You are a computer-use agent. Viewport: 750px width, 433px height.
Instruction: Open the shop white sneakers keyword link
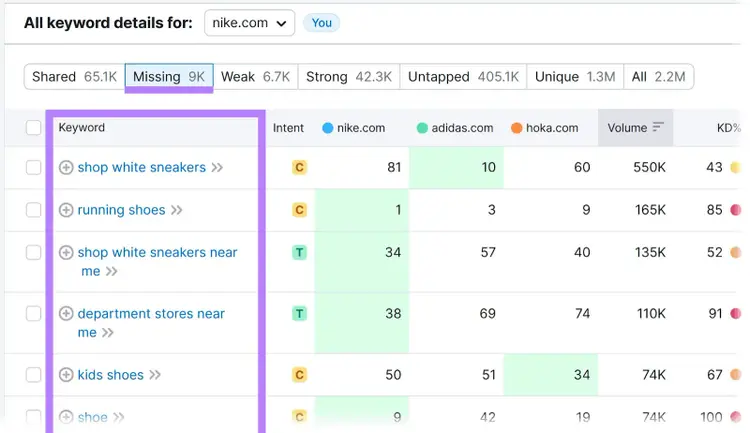pyautogui.click(x=142, y=167)
